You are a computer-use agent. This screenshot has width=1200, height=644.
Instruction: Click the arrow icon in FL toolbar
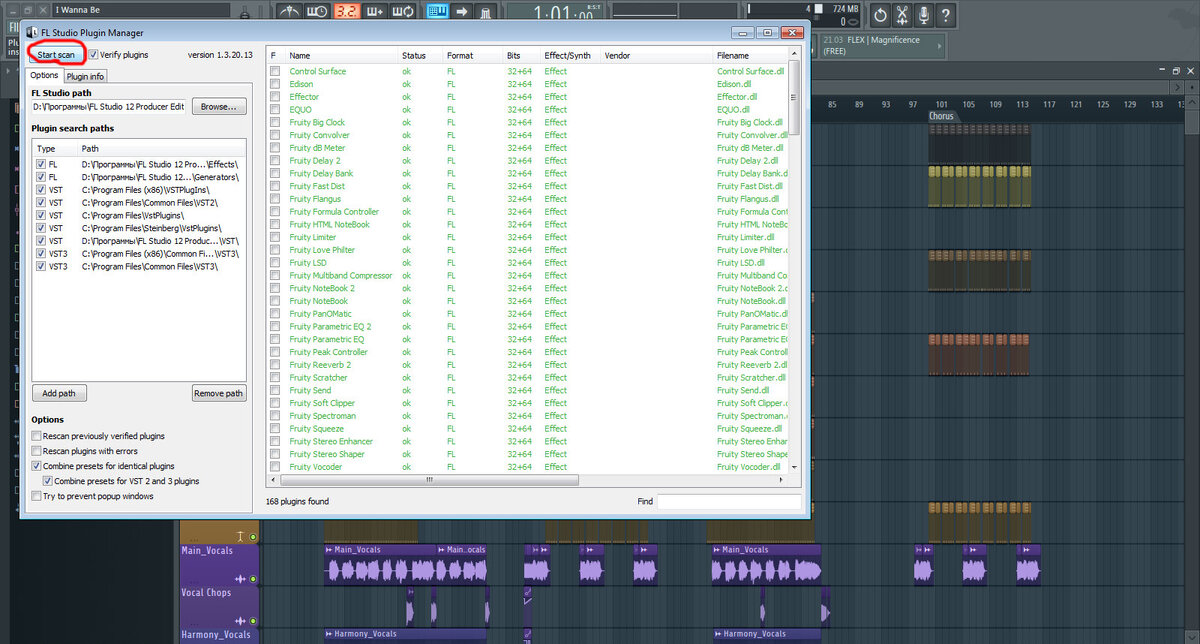pyautogui.click(x=462, y=12)
